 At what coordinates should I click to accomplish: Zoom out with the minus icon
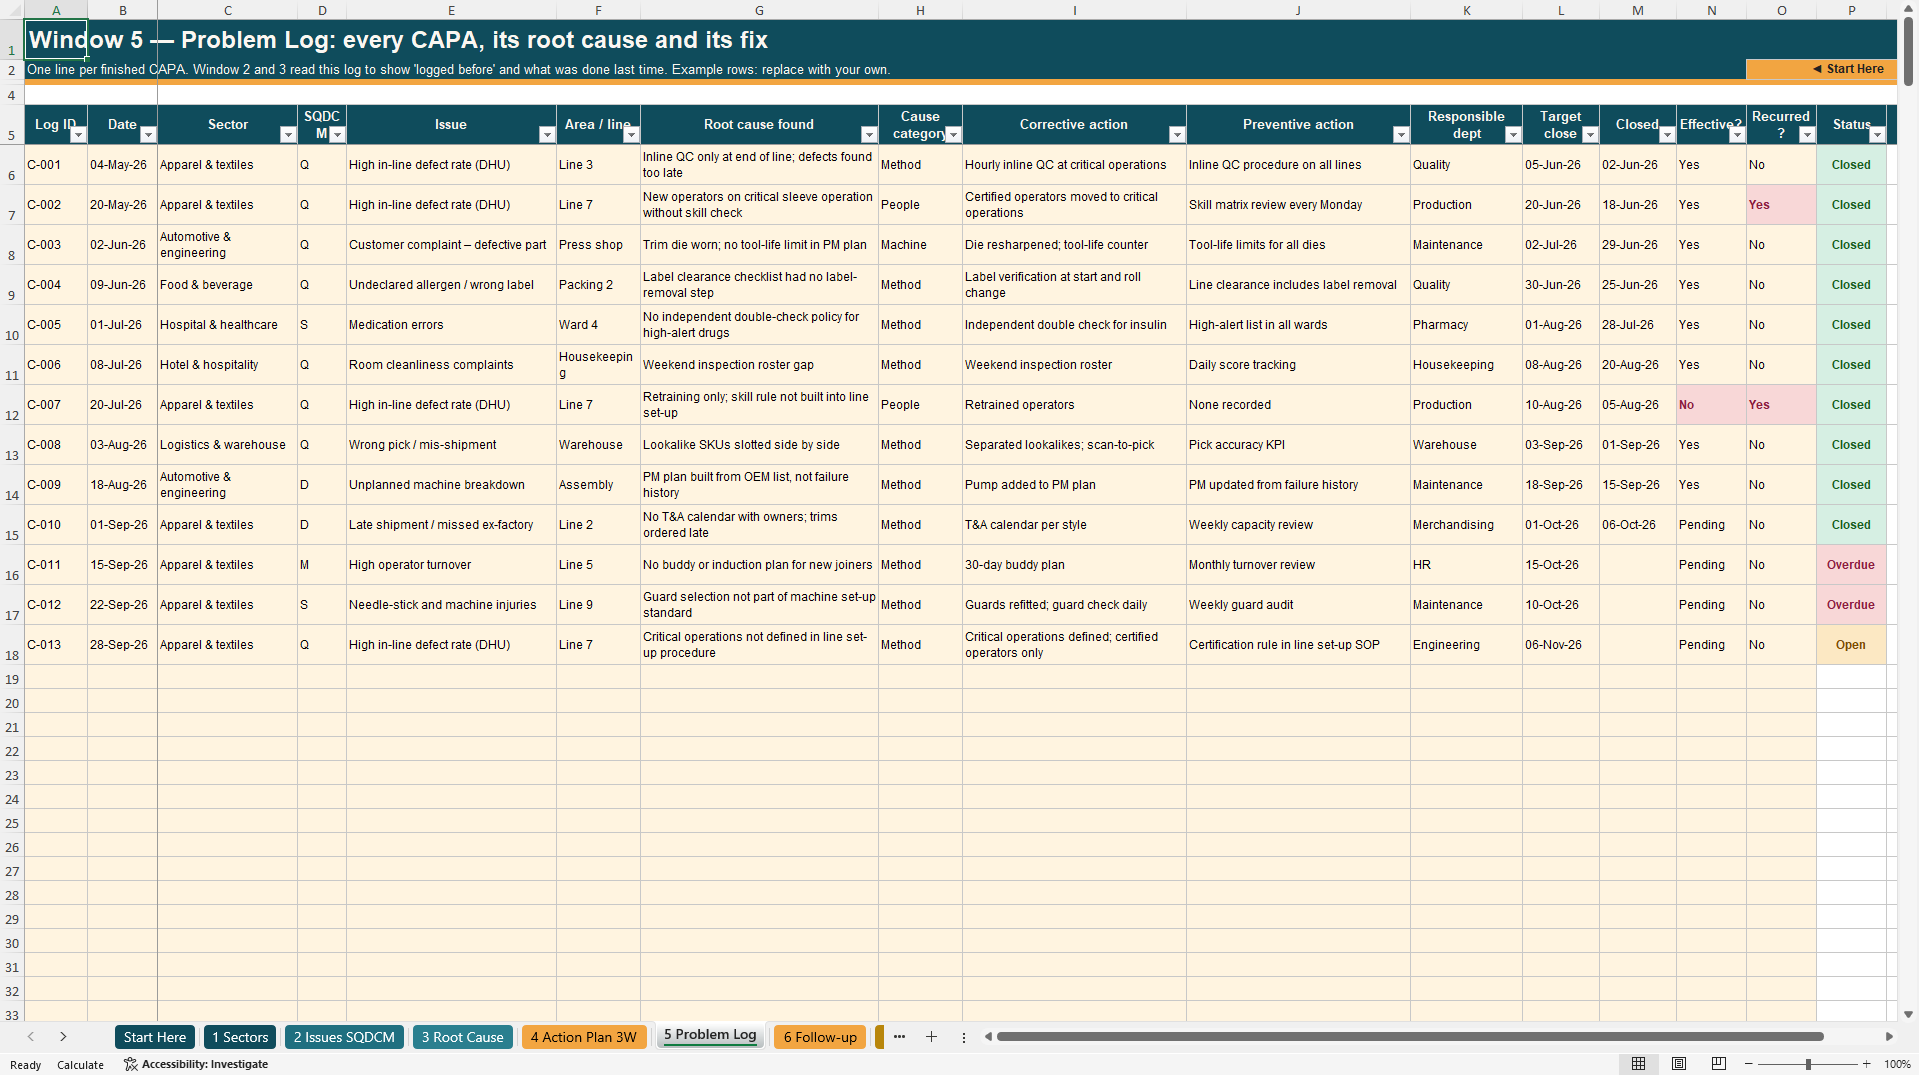pyautogui.click(x=1749, y=1064)
